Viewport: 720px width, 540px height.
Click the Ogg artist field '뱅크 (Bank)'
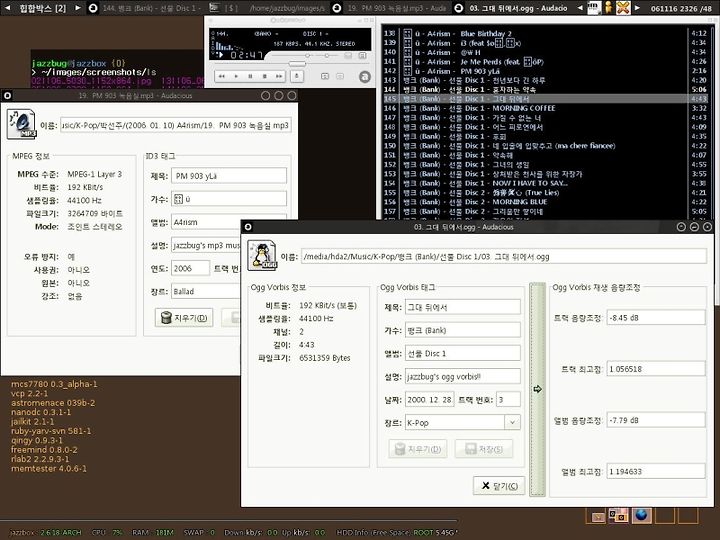pos(463,330)
